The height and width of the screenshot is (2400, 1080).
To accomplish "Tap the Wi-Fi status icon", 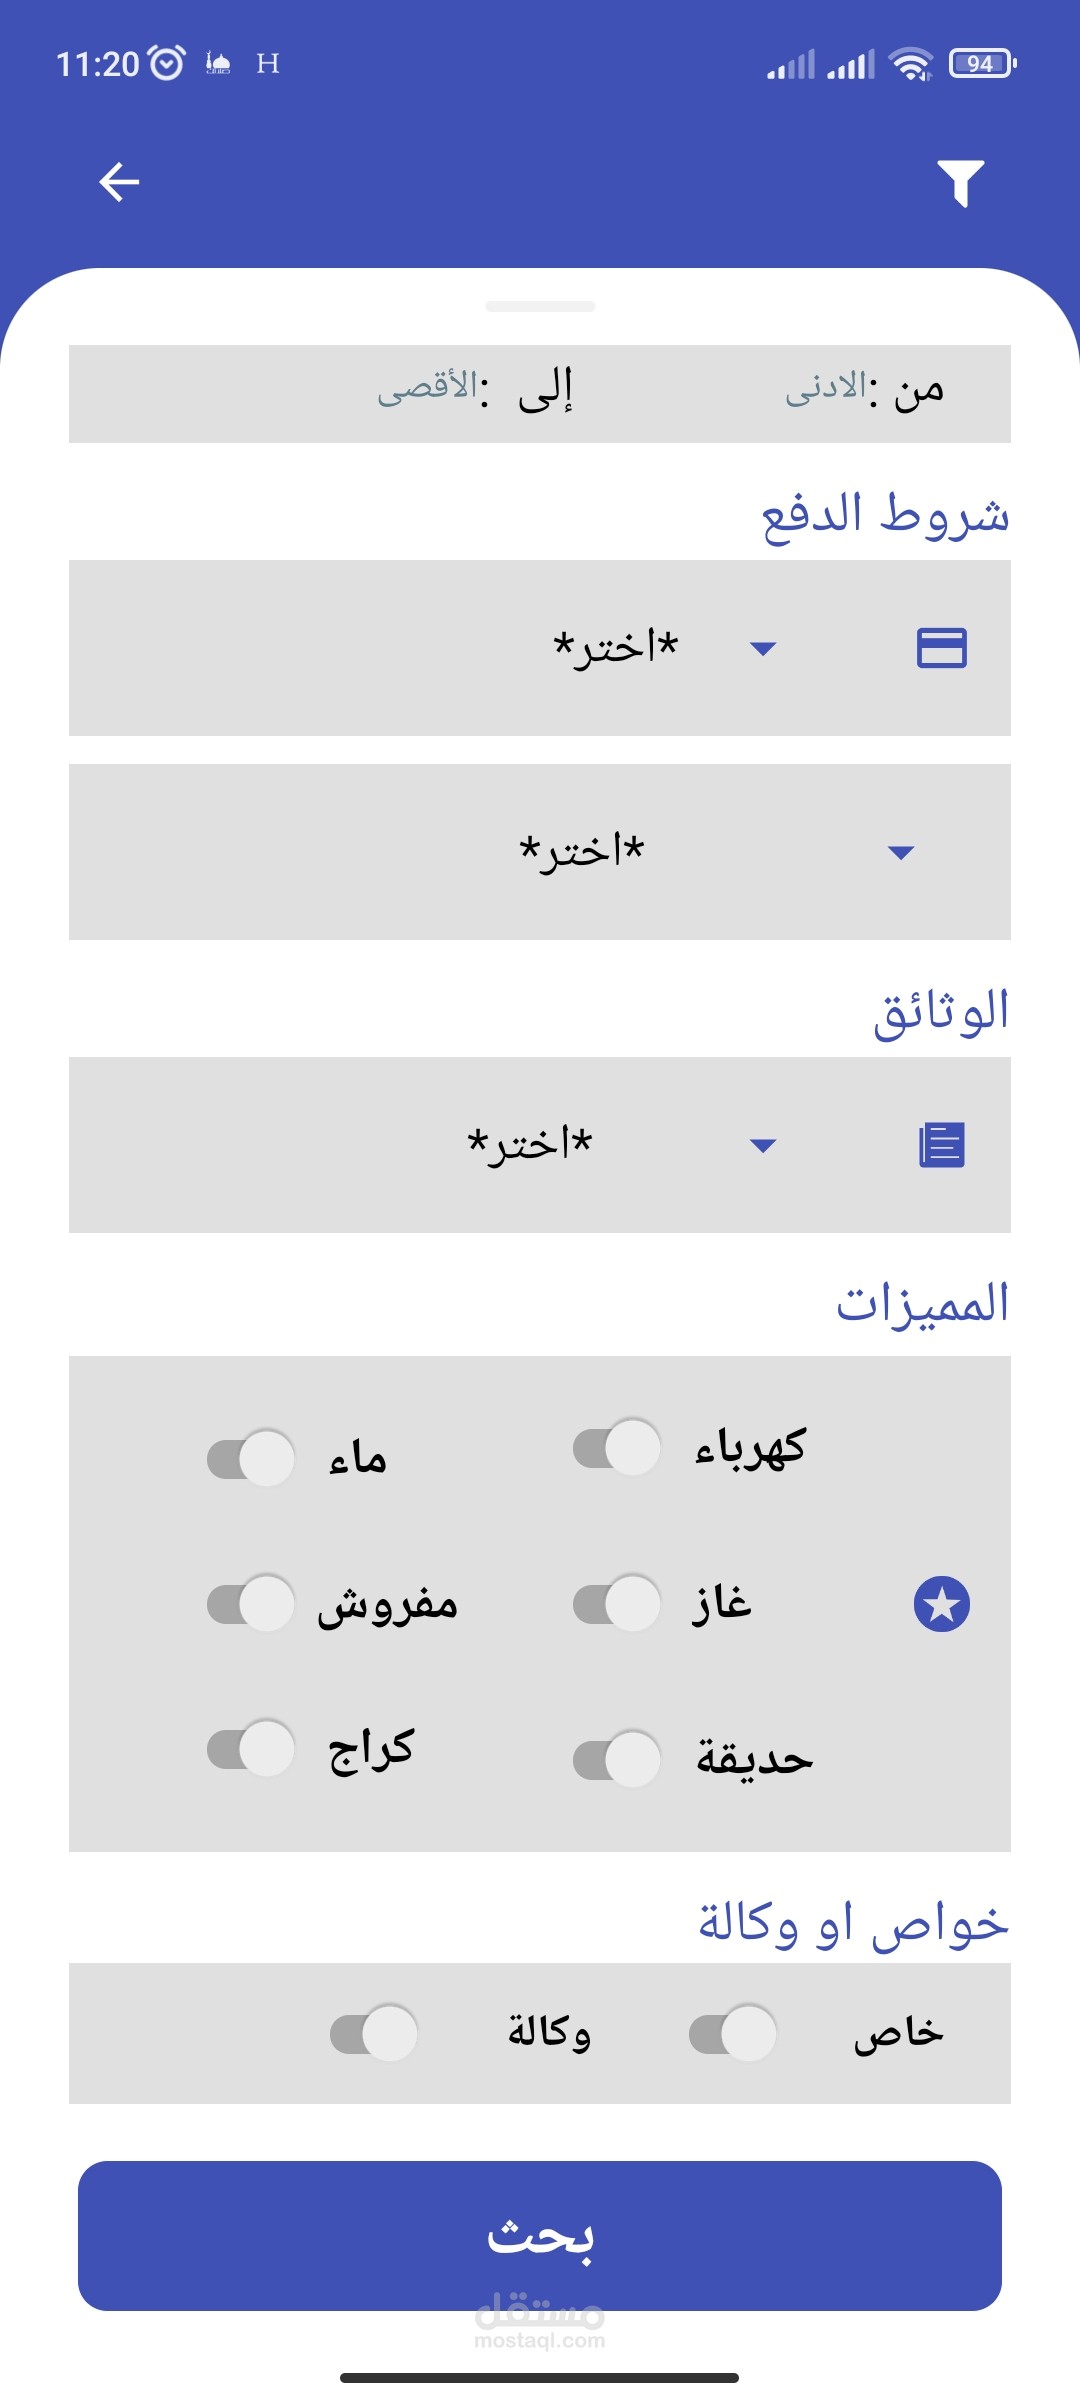I will pos(910,64).
